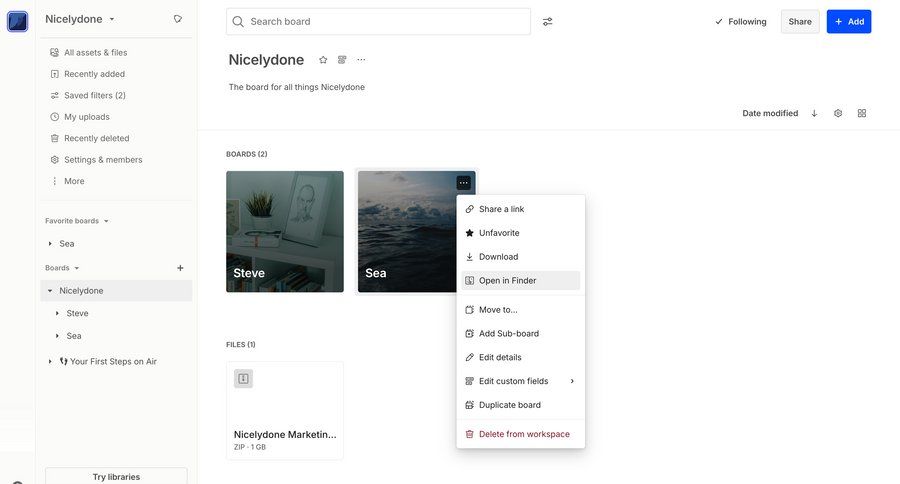
Task: Select Share a link
Action: (x=521, y=209)
